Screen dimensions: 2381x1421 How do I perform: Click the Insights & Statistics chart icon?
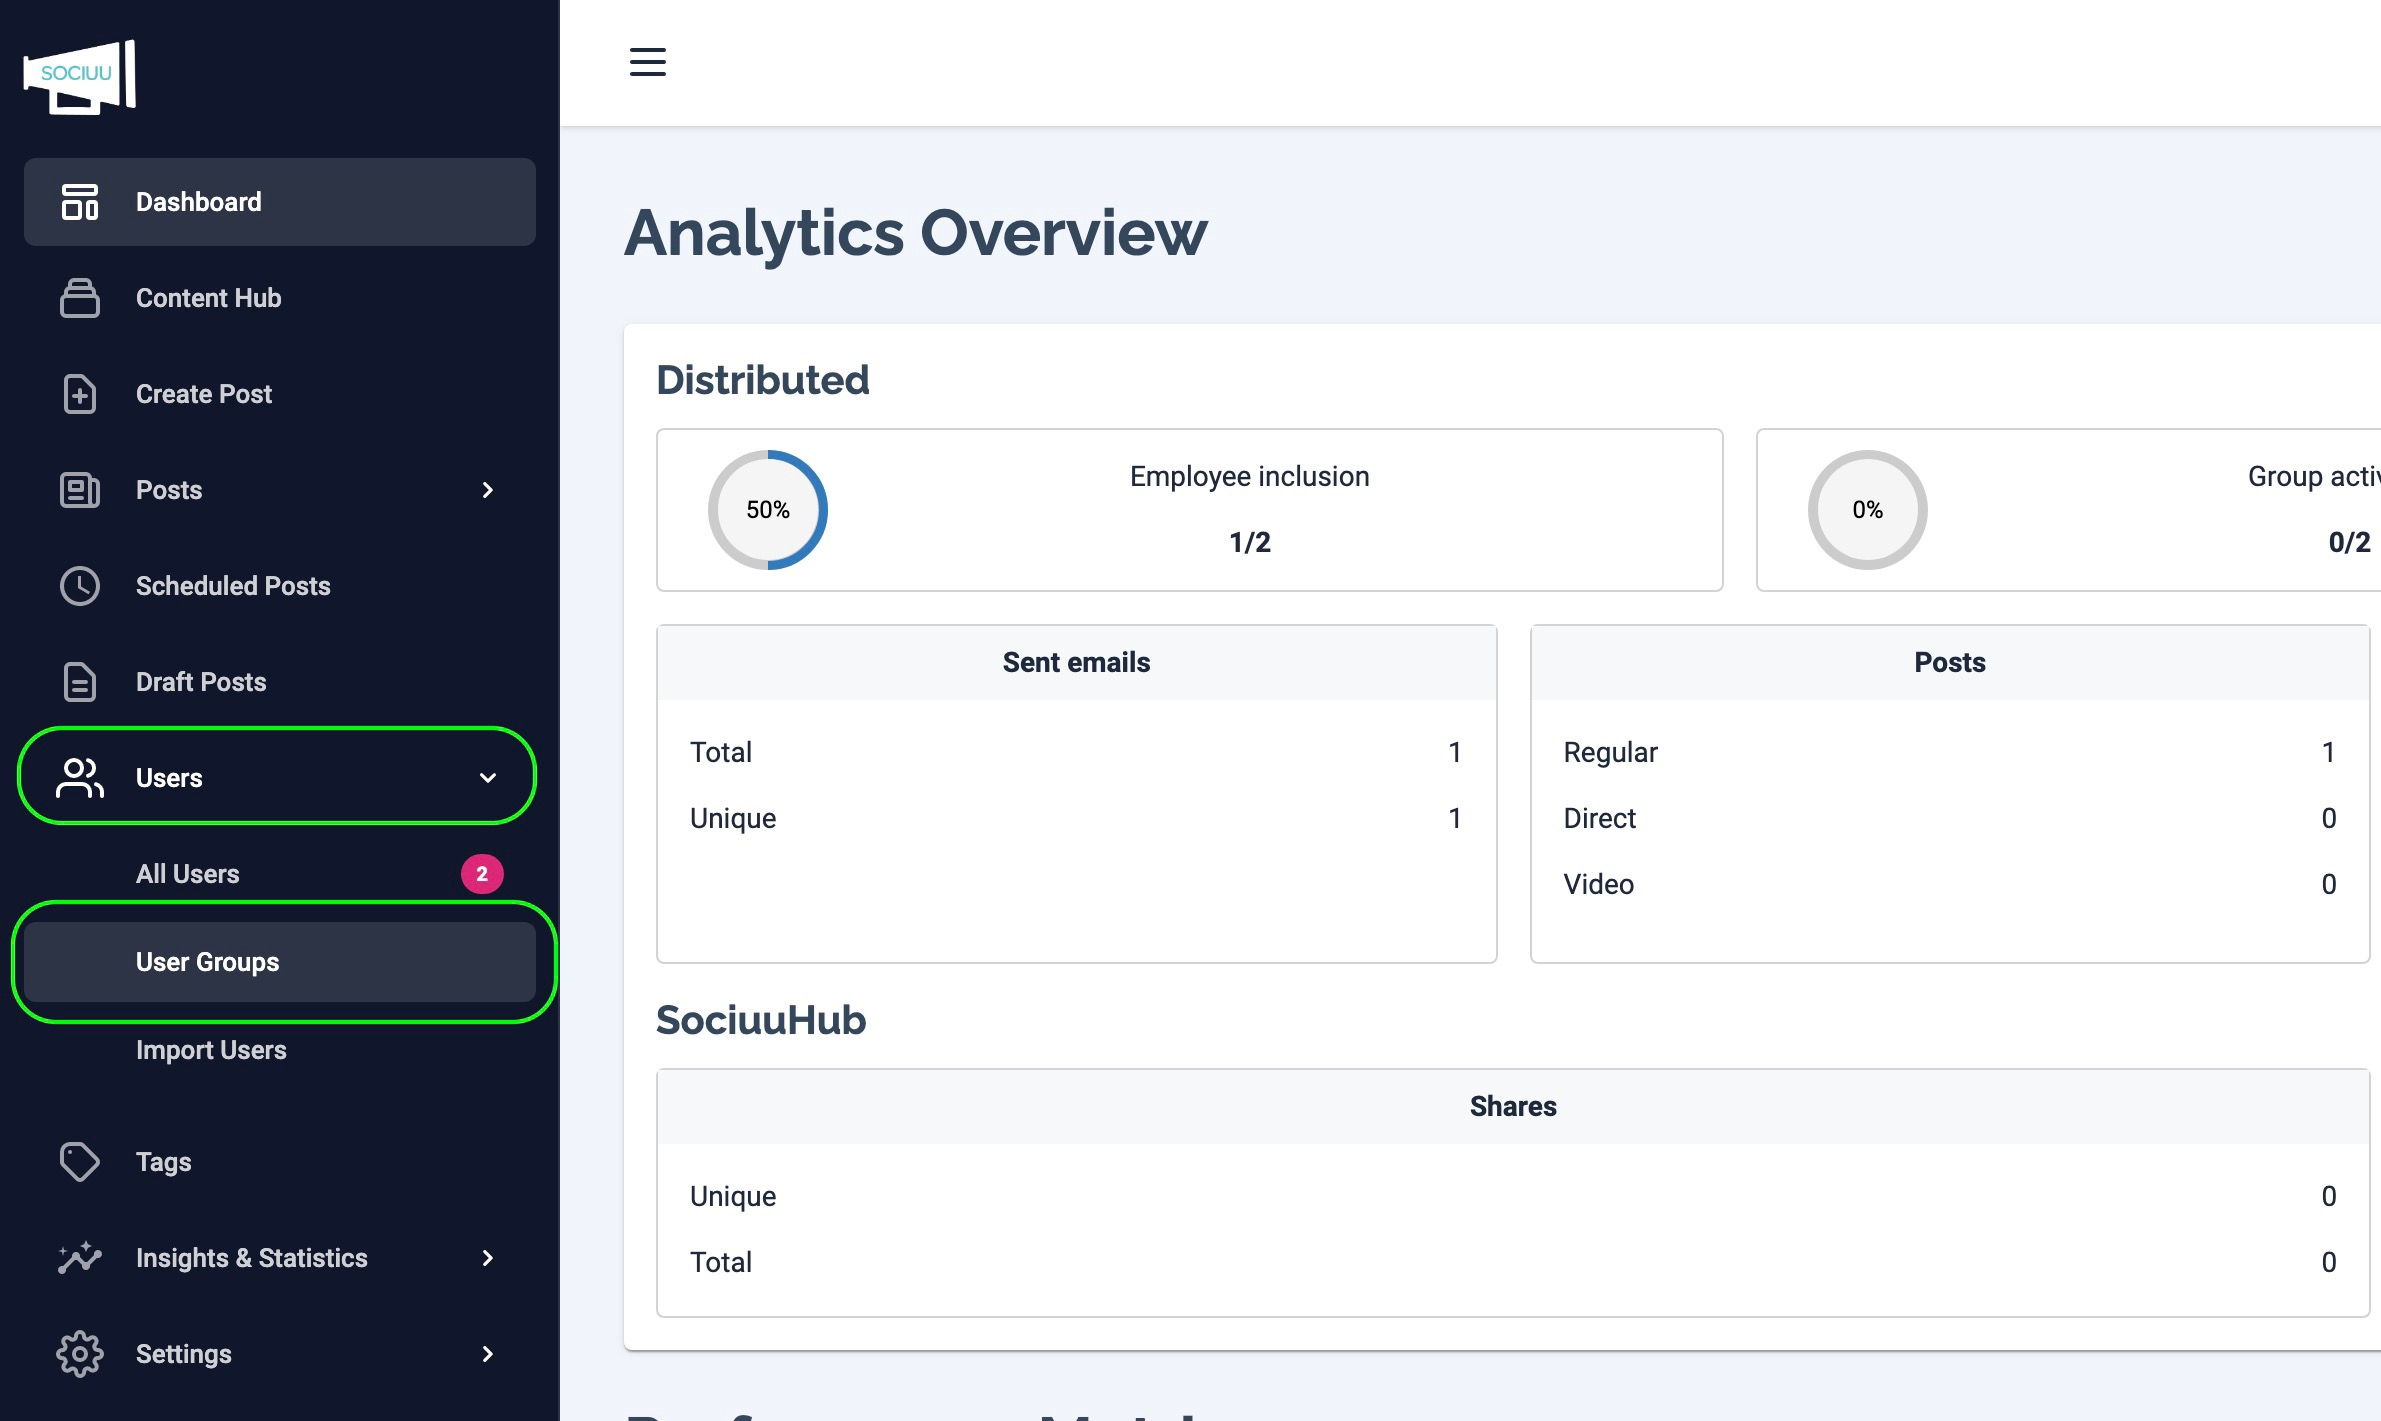(80, 1258)
